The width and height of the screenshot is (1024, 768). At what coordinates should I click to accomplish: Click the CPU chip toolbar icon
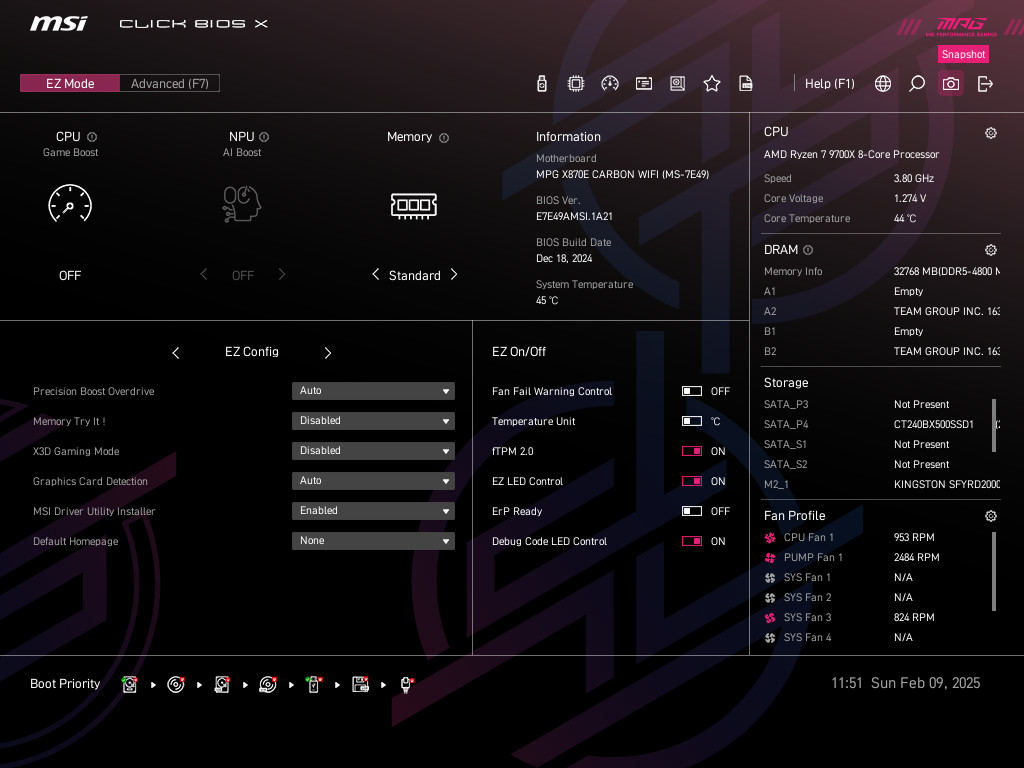[x=576, y=84]
